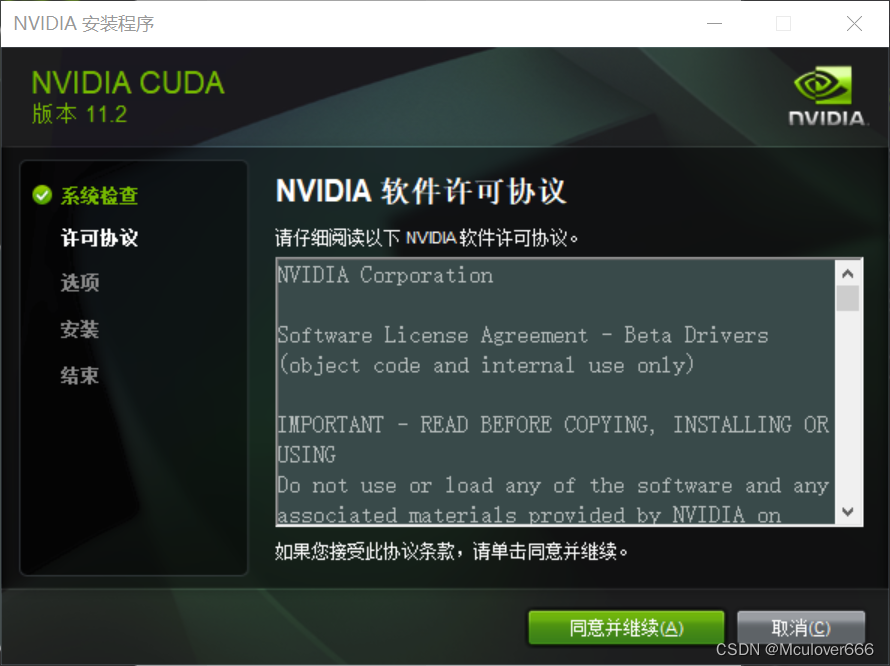Click the 取消(C) cancel button
890x666 pixels.
pos(801,627)
